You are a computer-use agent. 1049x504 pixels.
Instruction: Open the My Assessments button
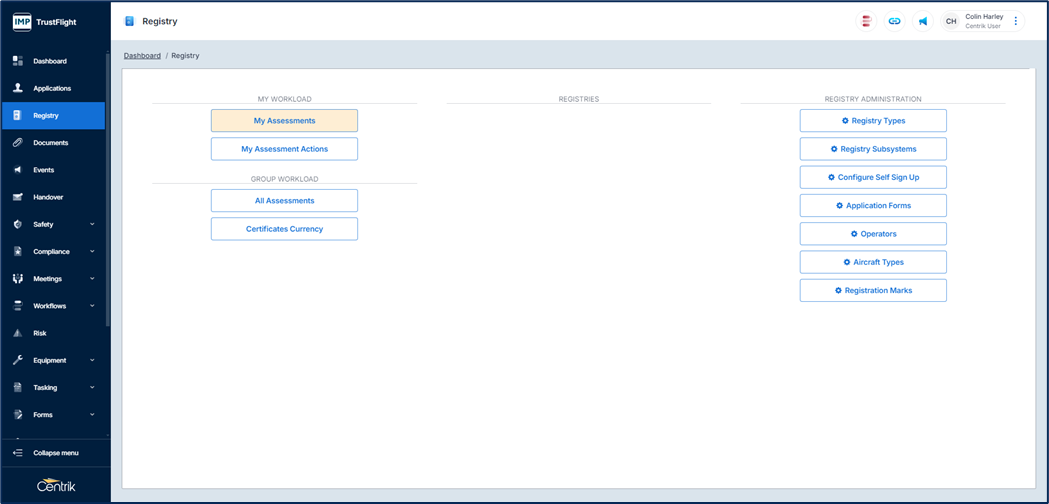(x=284, y=121)
